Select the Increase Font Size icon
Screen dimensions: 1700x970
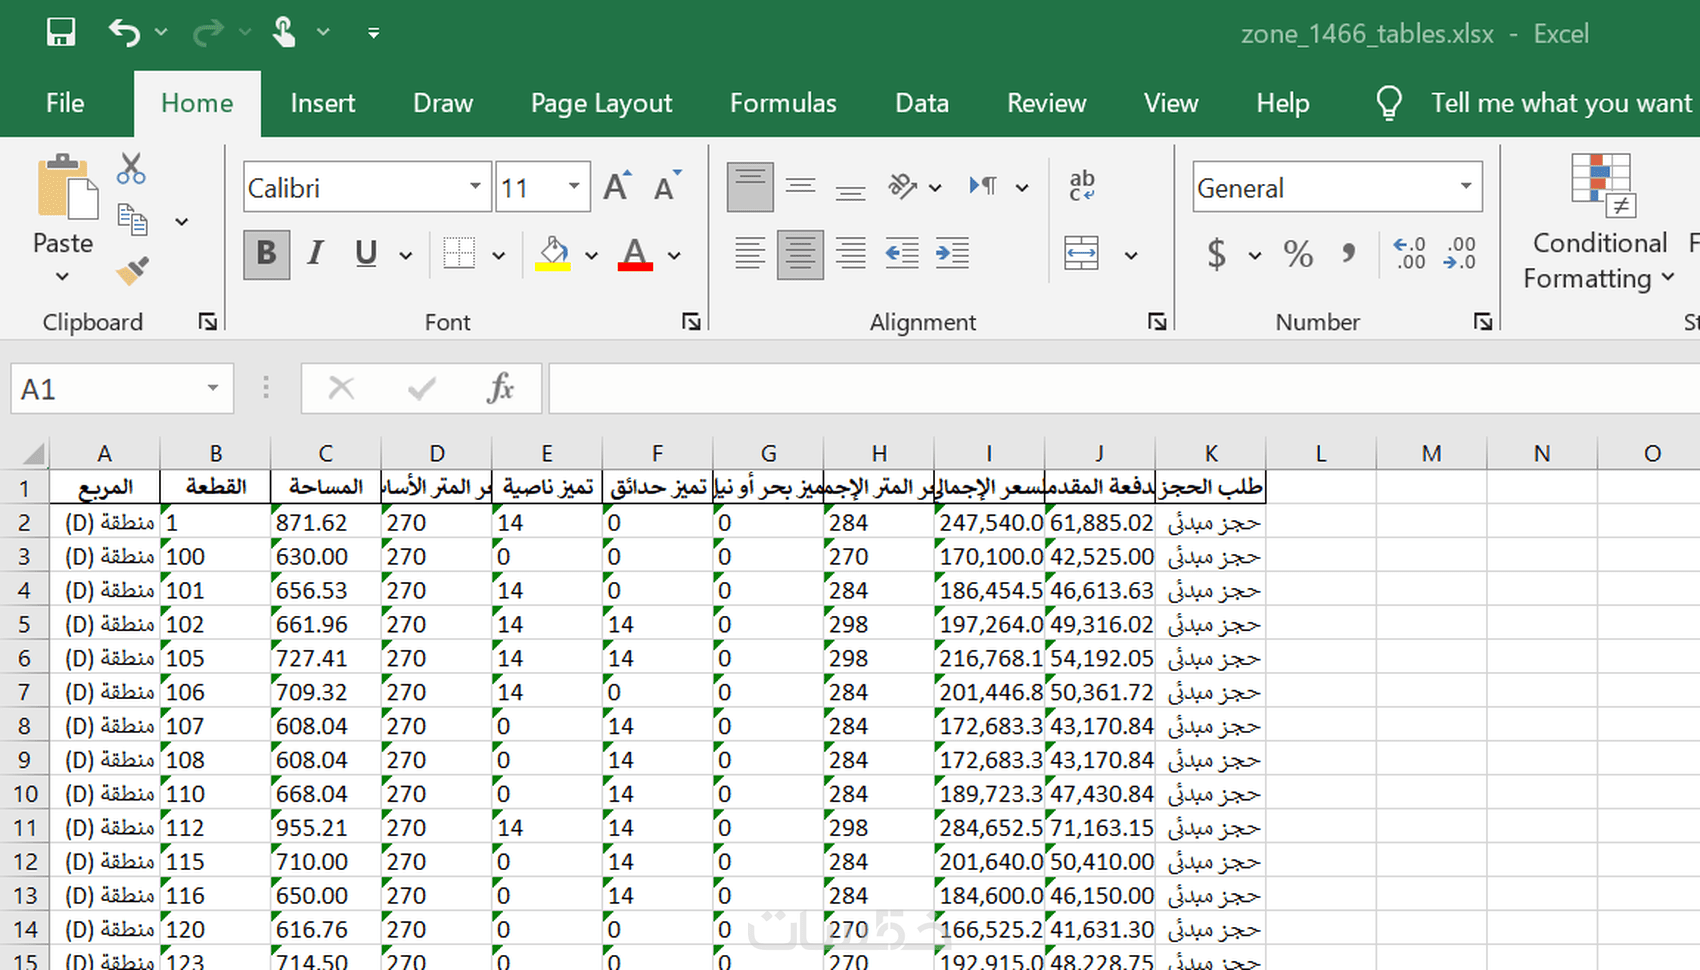coord(616,184)
